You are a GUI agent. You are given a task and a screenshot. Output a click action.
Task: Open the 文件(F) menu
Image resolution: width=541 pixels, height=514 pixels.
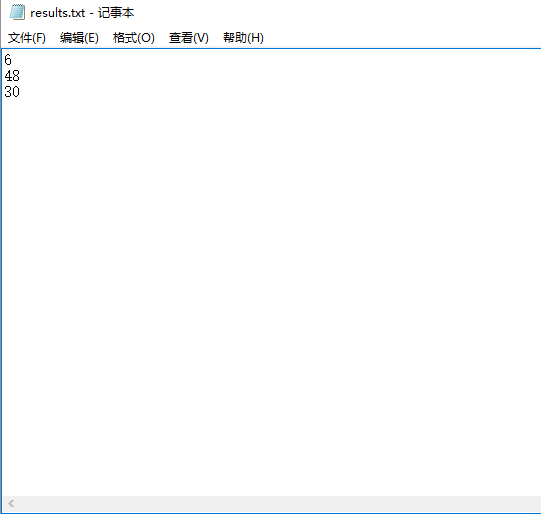pos(27,38)
